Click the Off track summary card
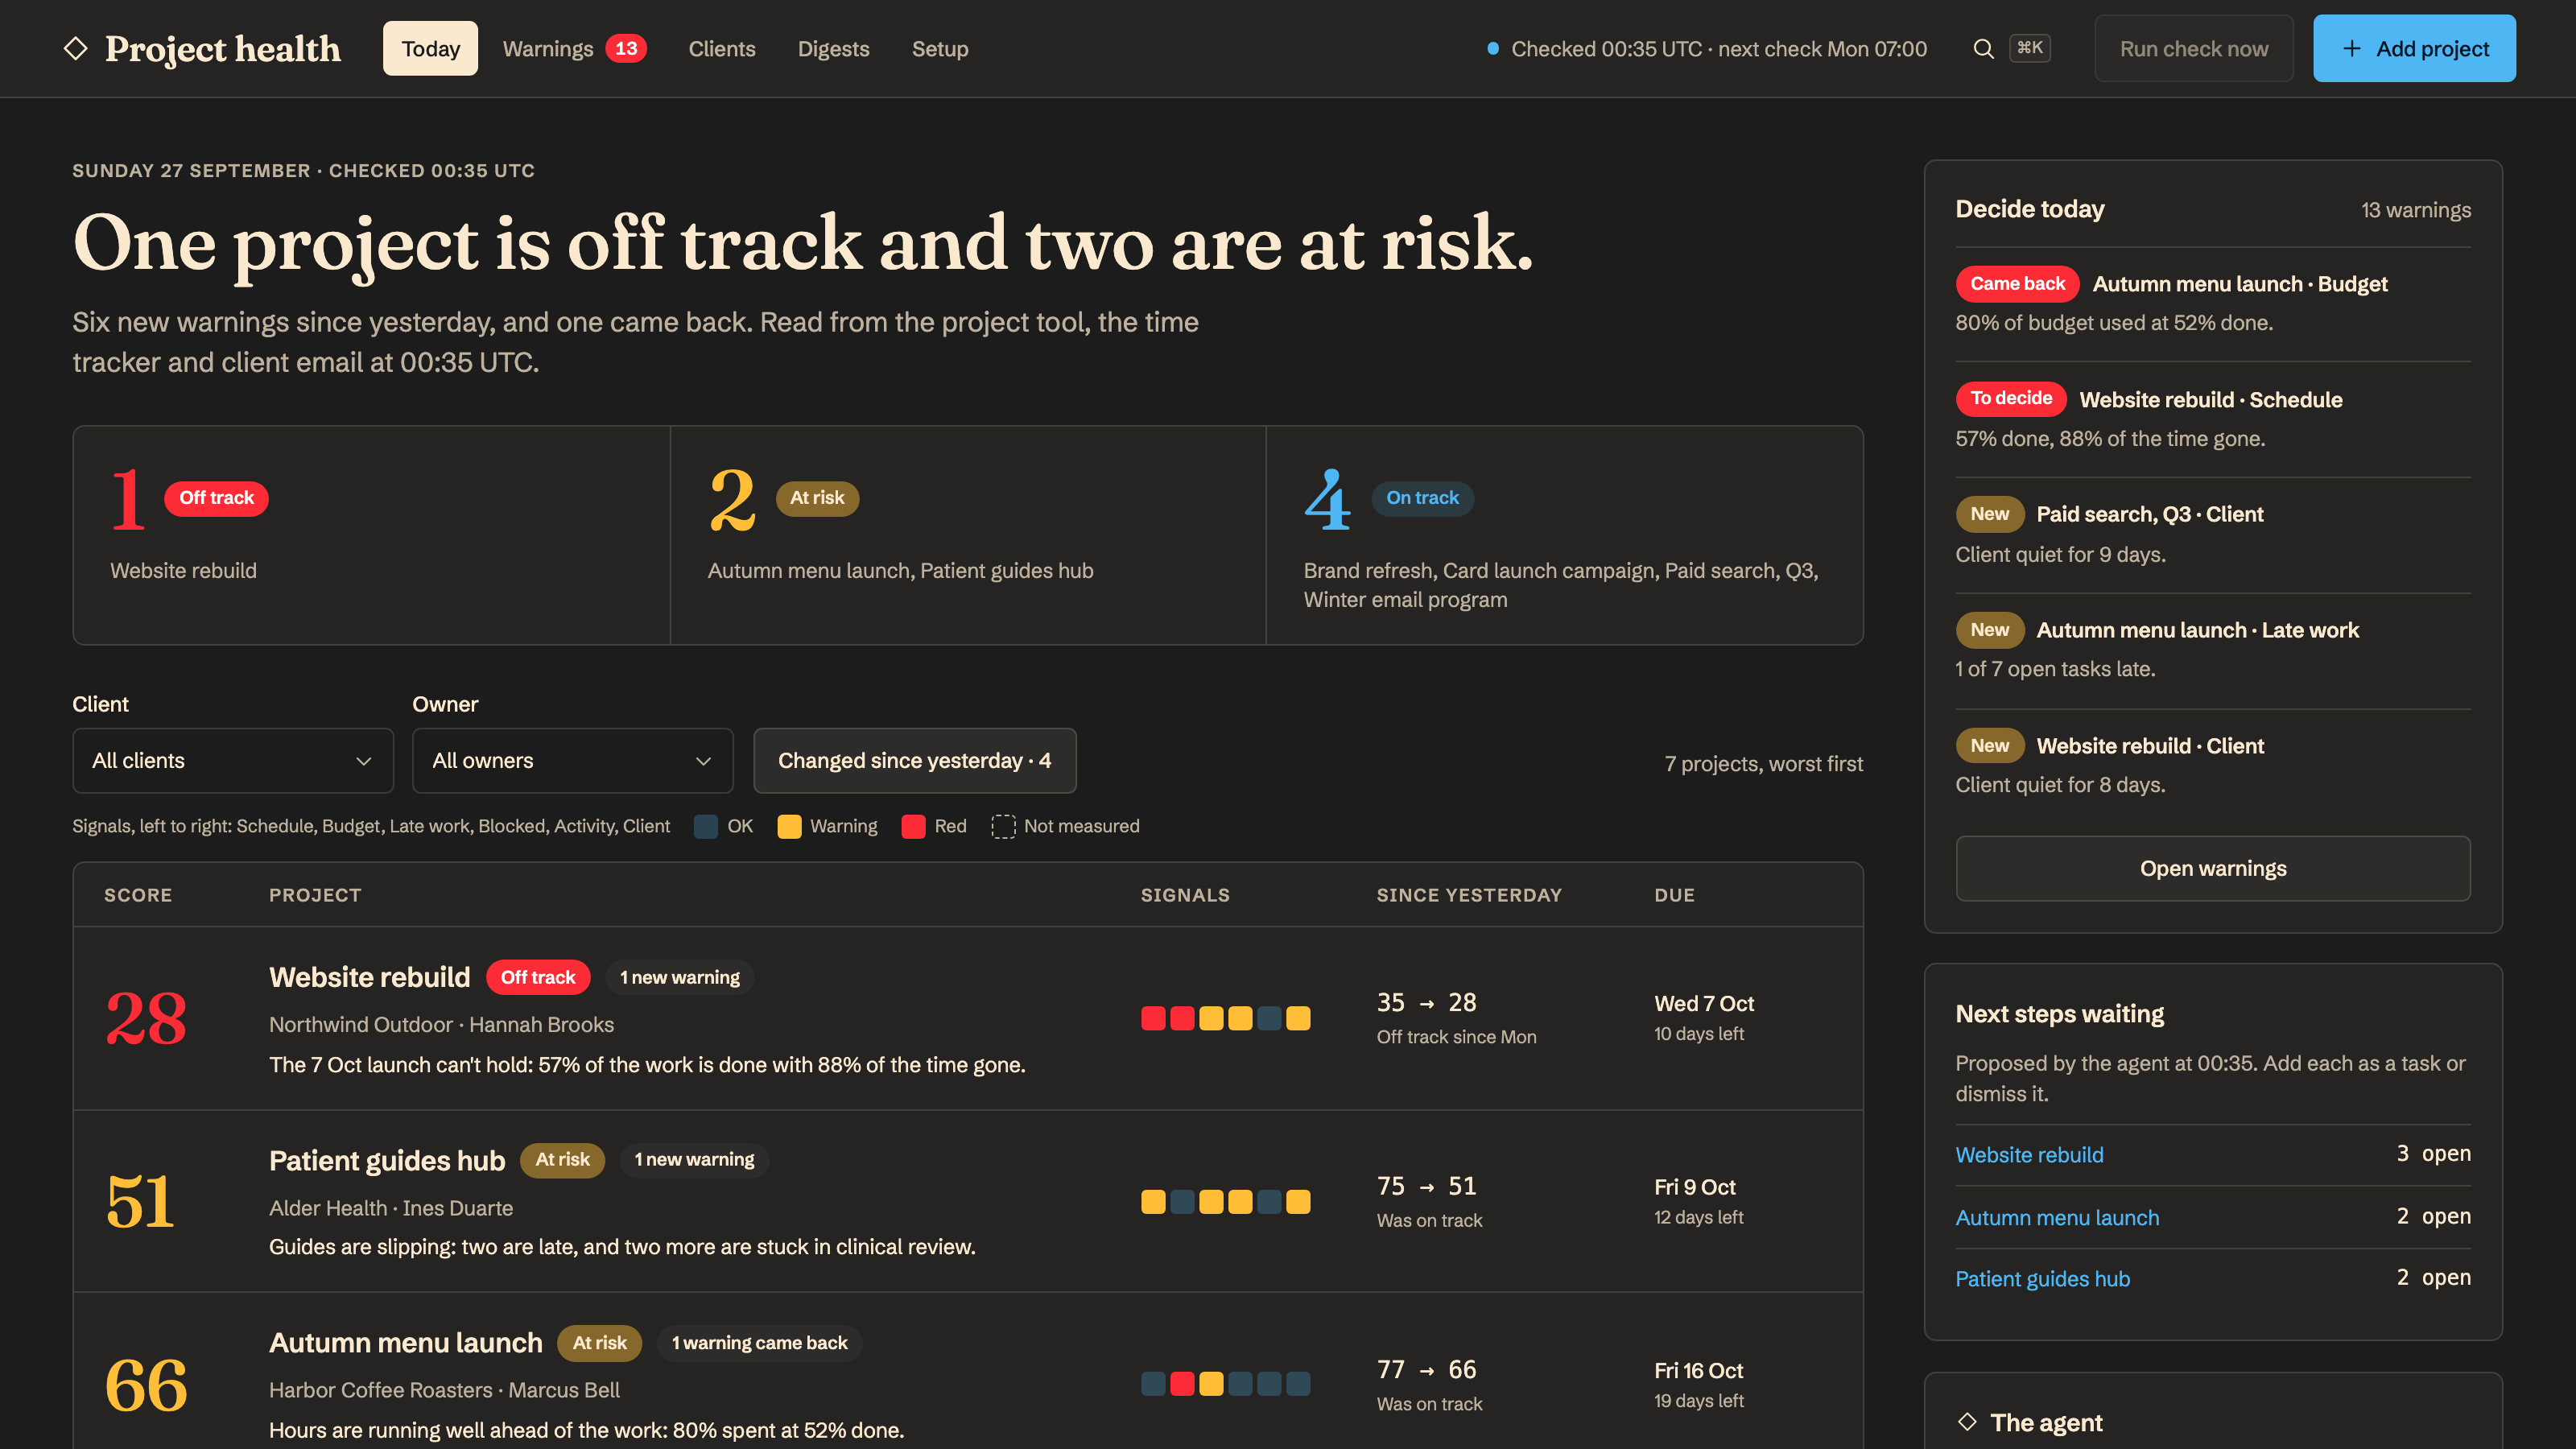Screen dimensions: 2576x1449 [371, 535]
